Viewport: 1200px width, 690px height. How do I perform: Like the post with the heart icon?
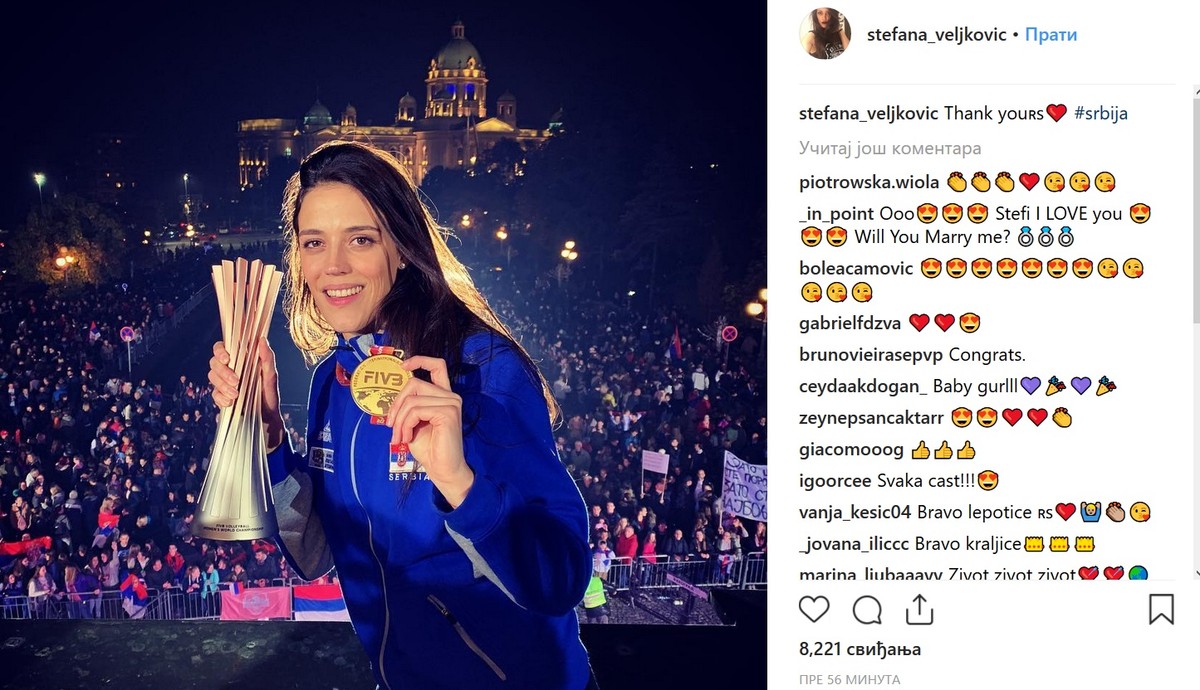[x=814, y=609]
